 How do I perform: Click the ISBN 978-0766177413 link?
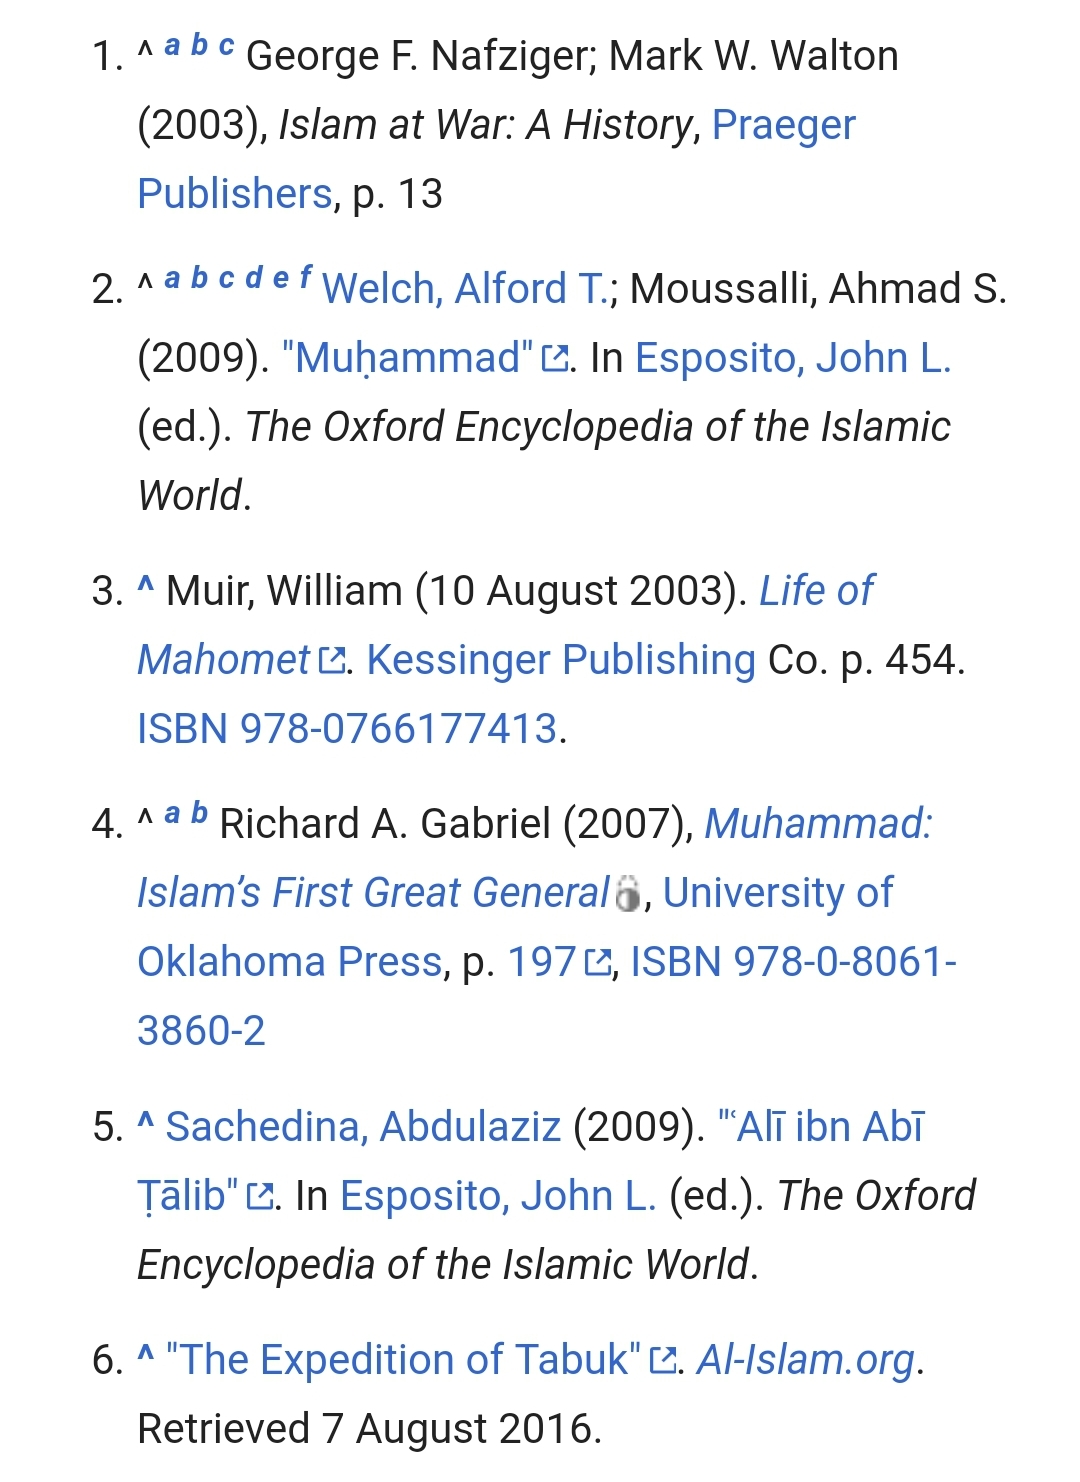click(x=347, y=729)
